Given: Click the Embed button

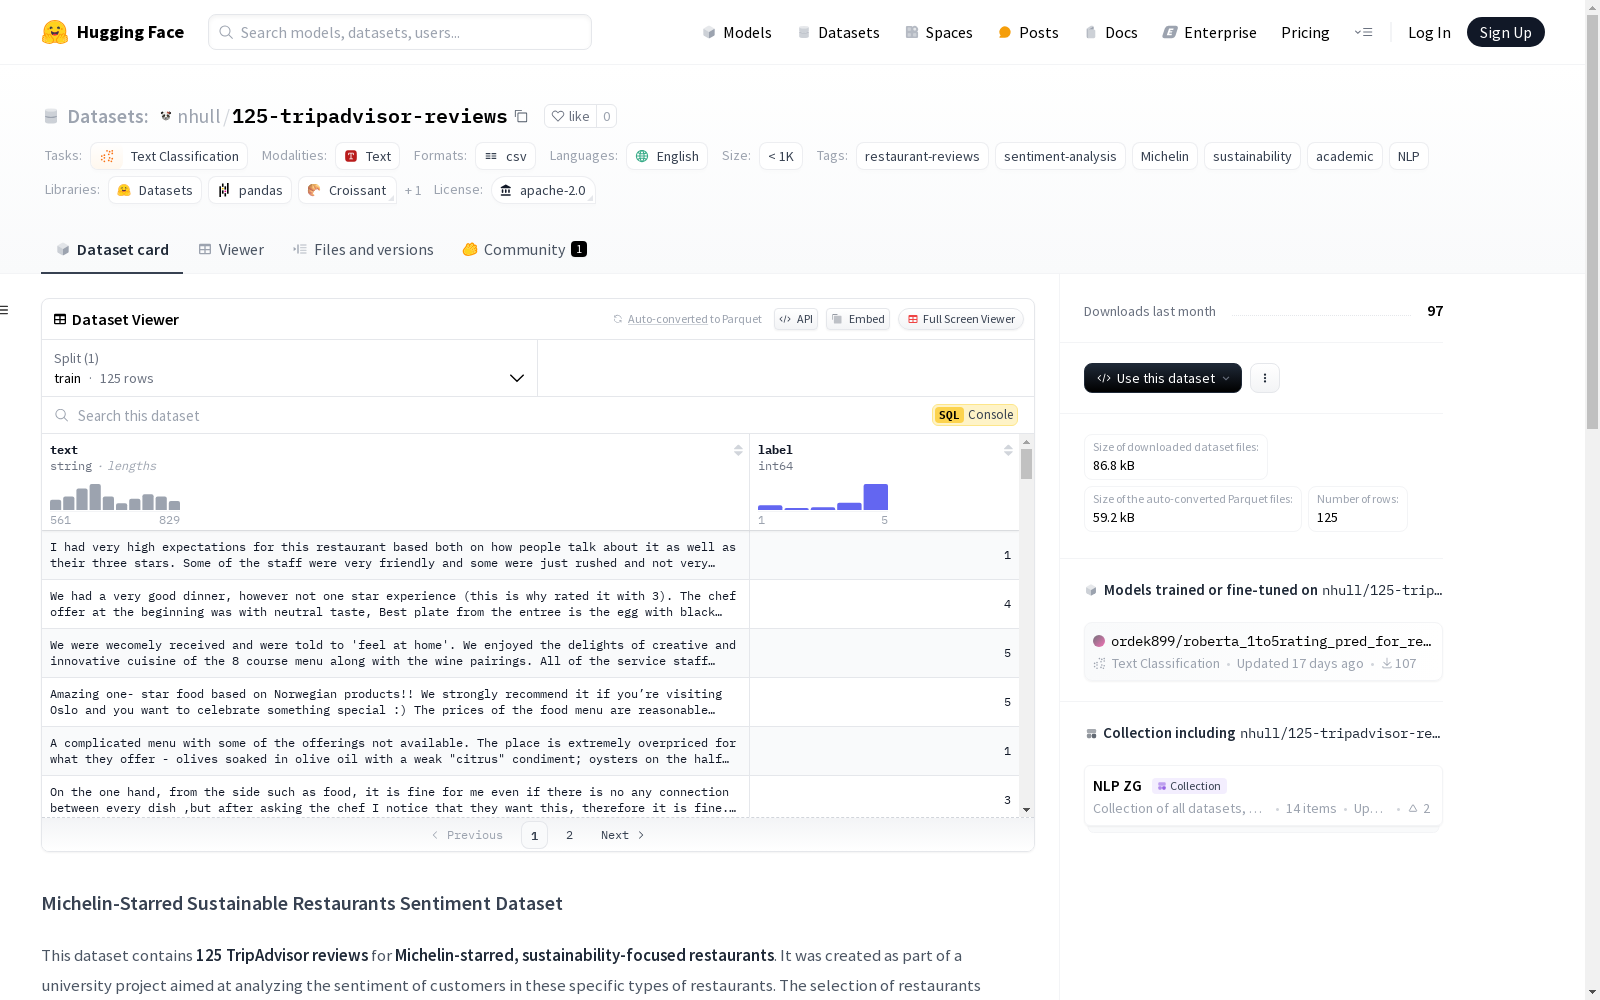Looking at the screenshot, I should (x=858, y=319).
